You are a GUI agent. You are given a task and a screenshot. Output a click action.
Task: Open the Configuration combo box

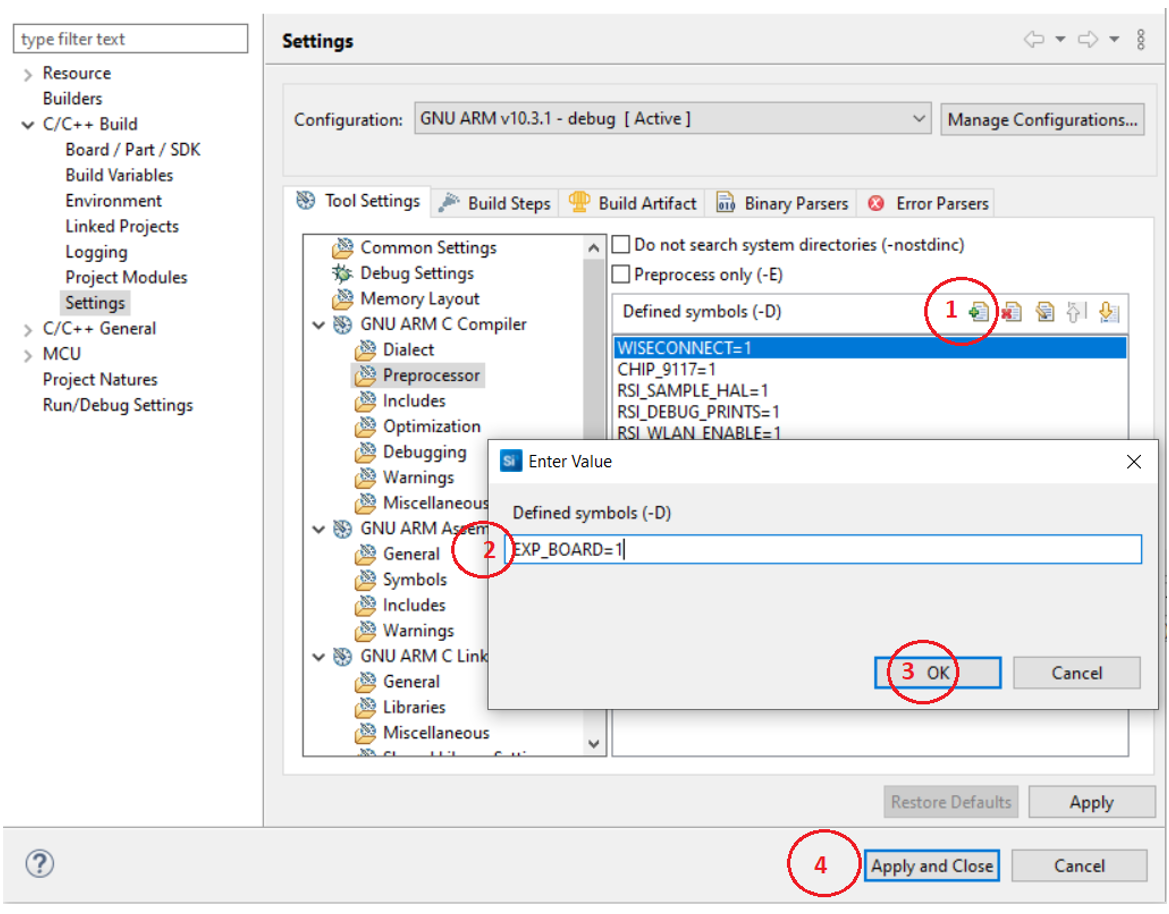coord(919,119)
